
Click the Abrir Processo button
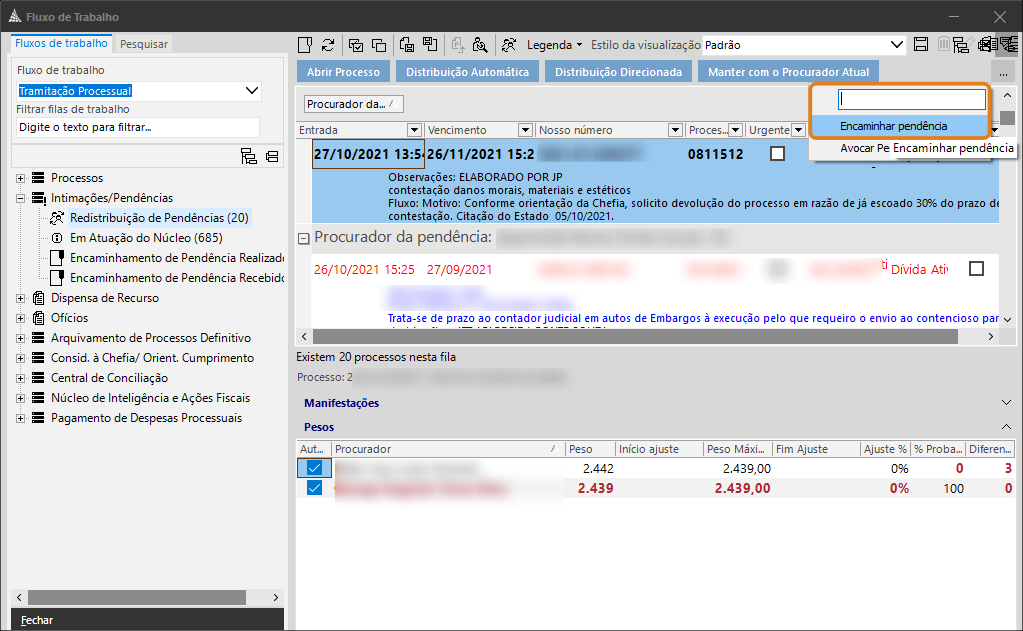(x=343, y=72)
